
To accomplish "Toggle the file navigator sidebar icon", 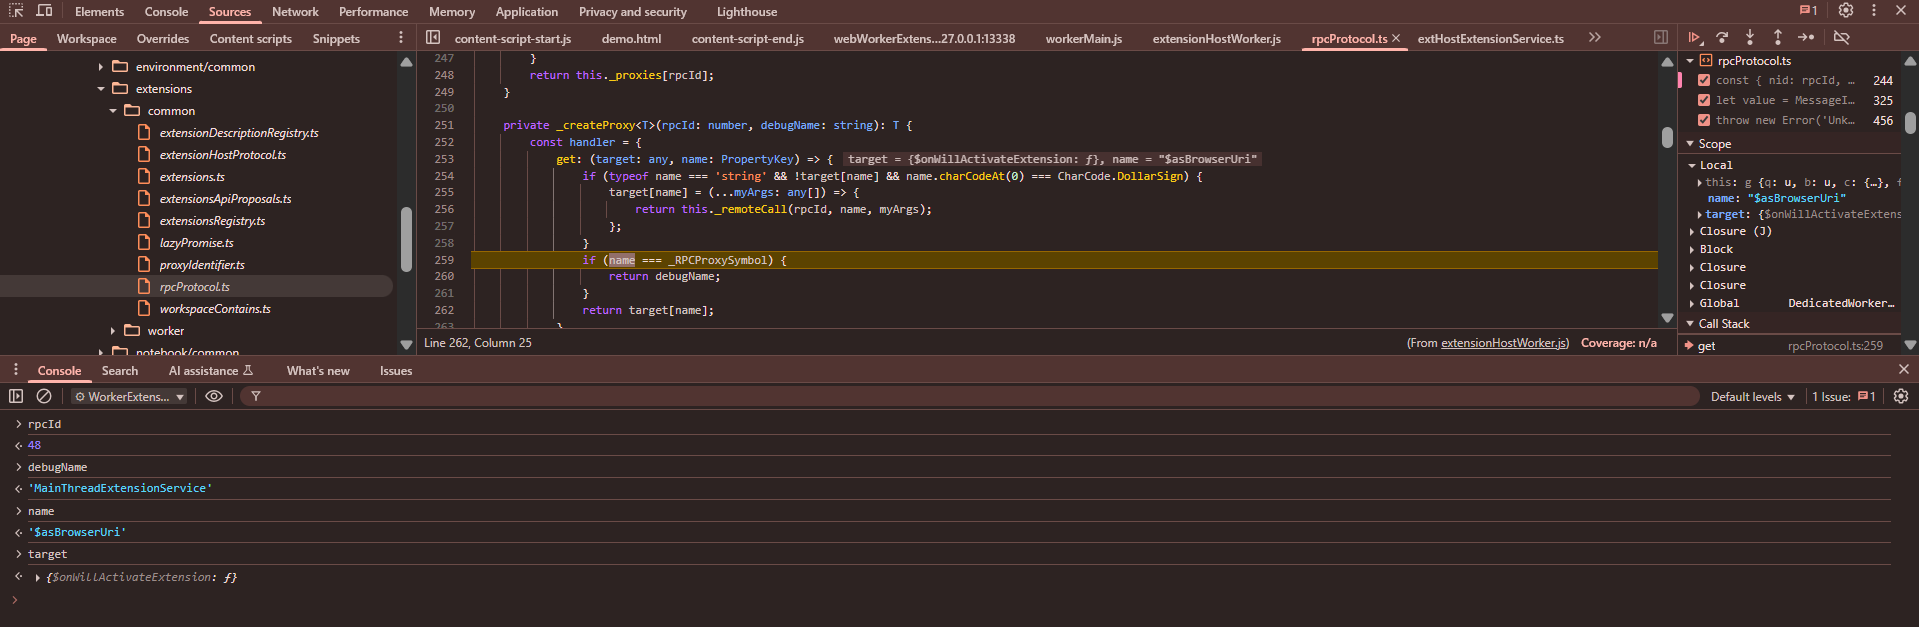I will click(x=433, y=38).
